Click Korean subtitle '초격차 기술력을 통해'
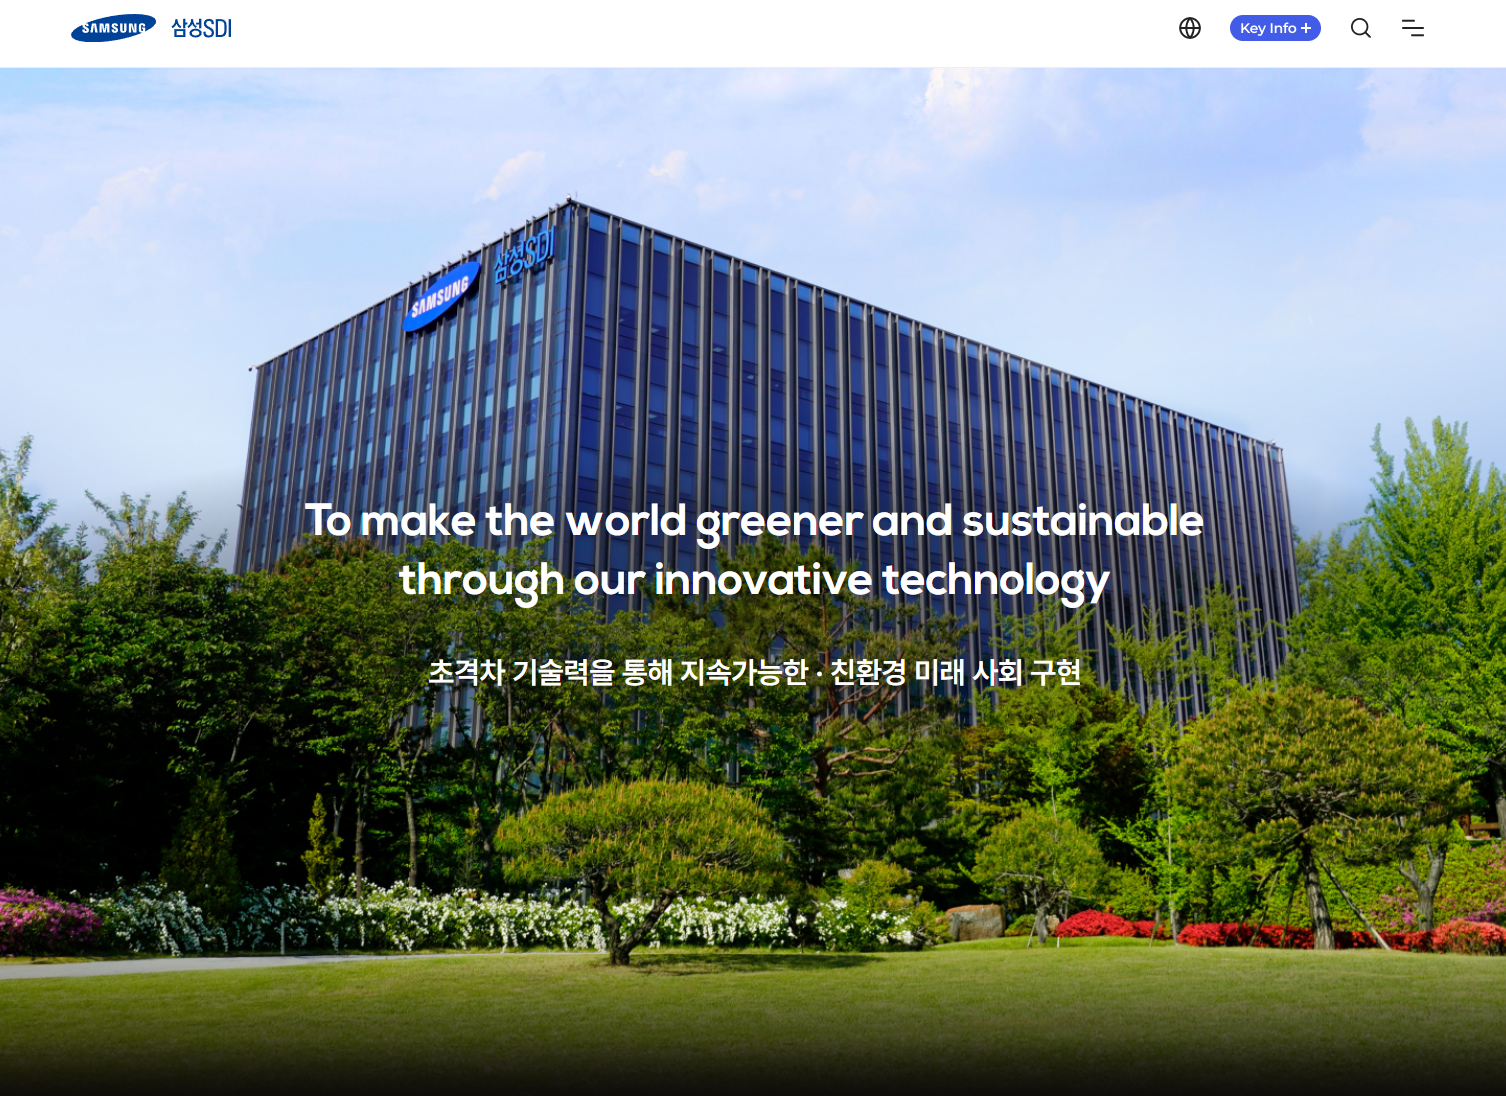Viewport: 1506px width, 1096px height. coord(550,672)
